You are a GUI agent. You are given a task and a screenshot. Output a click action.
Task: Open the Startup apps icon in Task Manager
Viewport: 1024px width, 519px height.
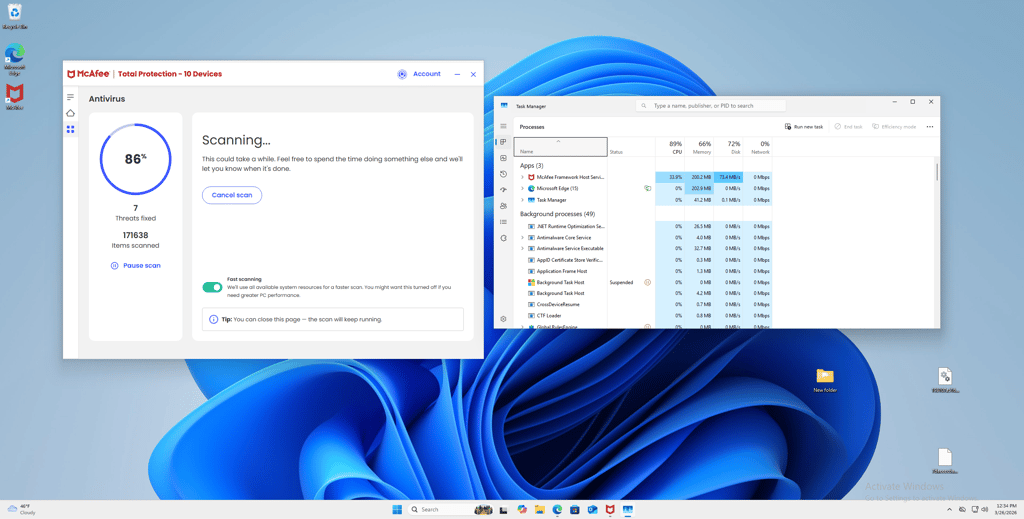[504, 190]
